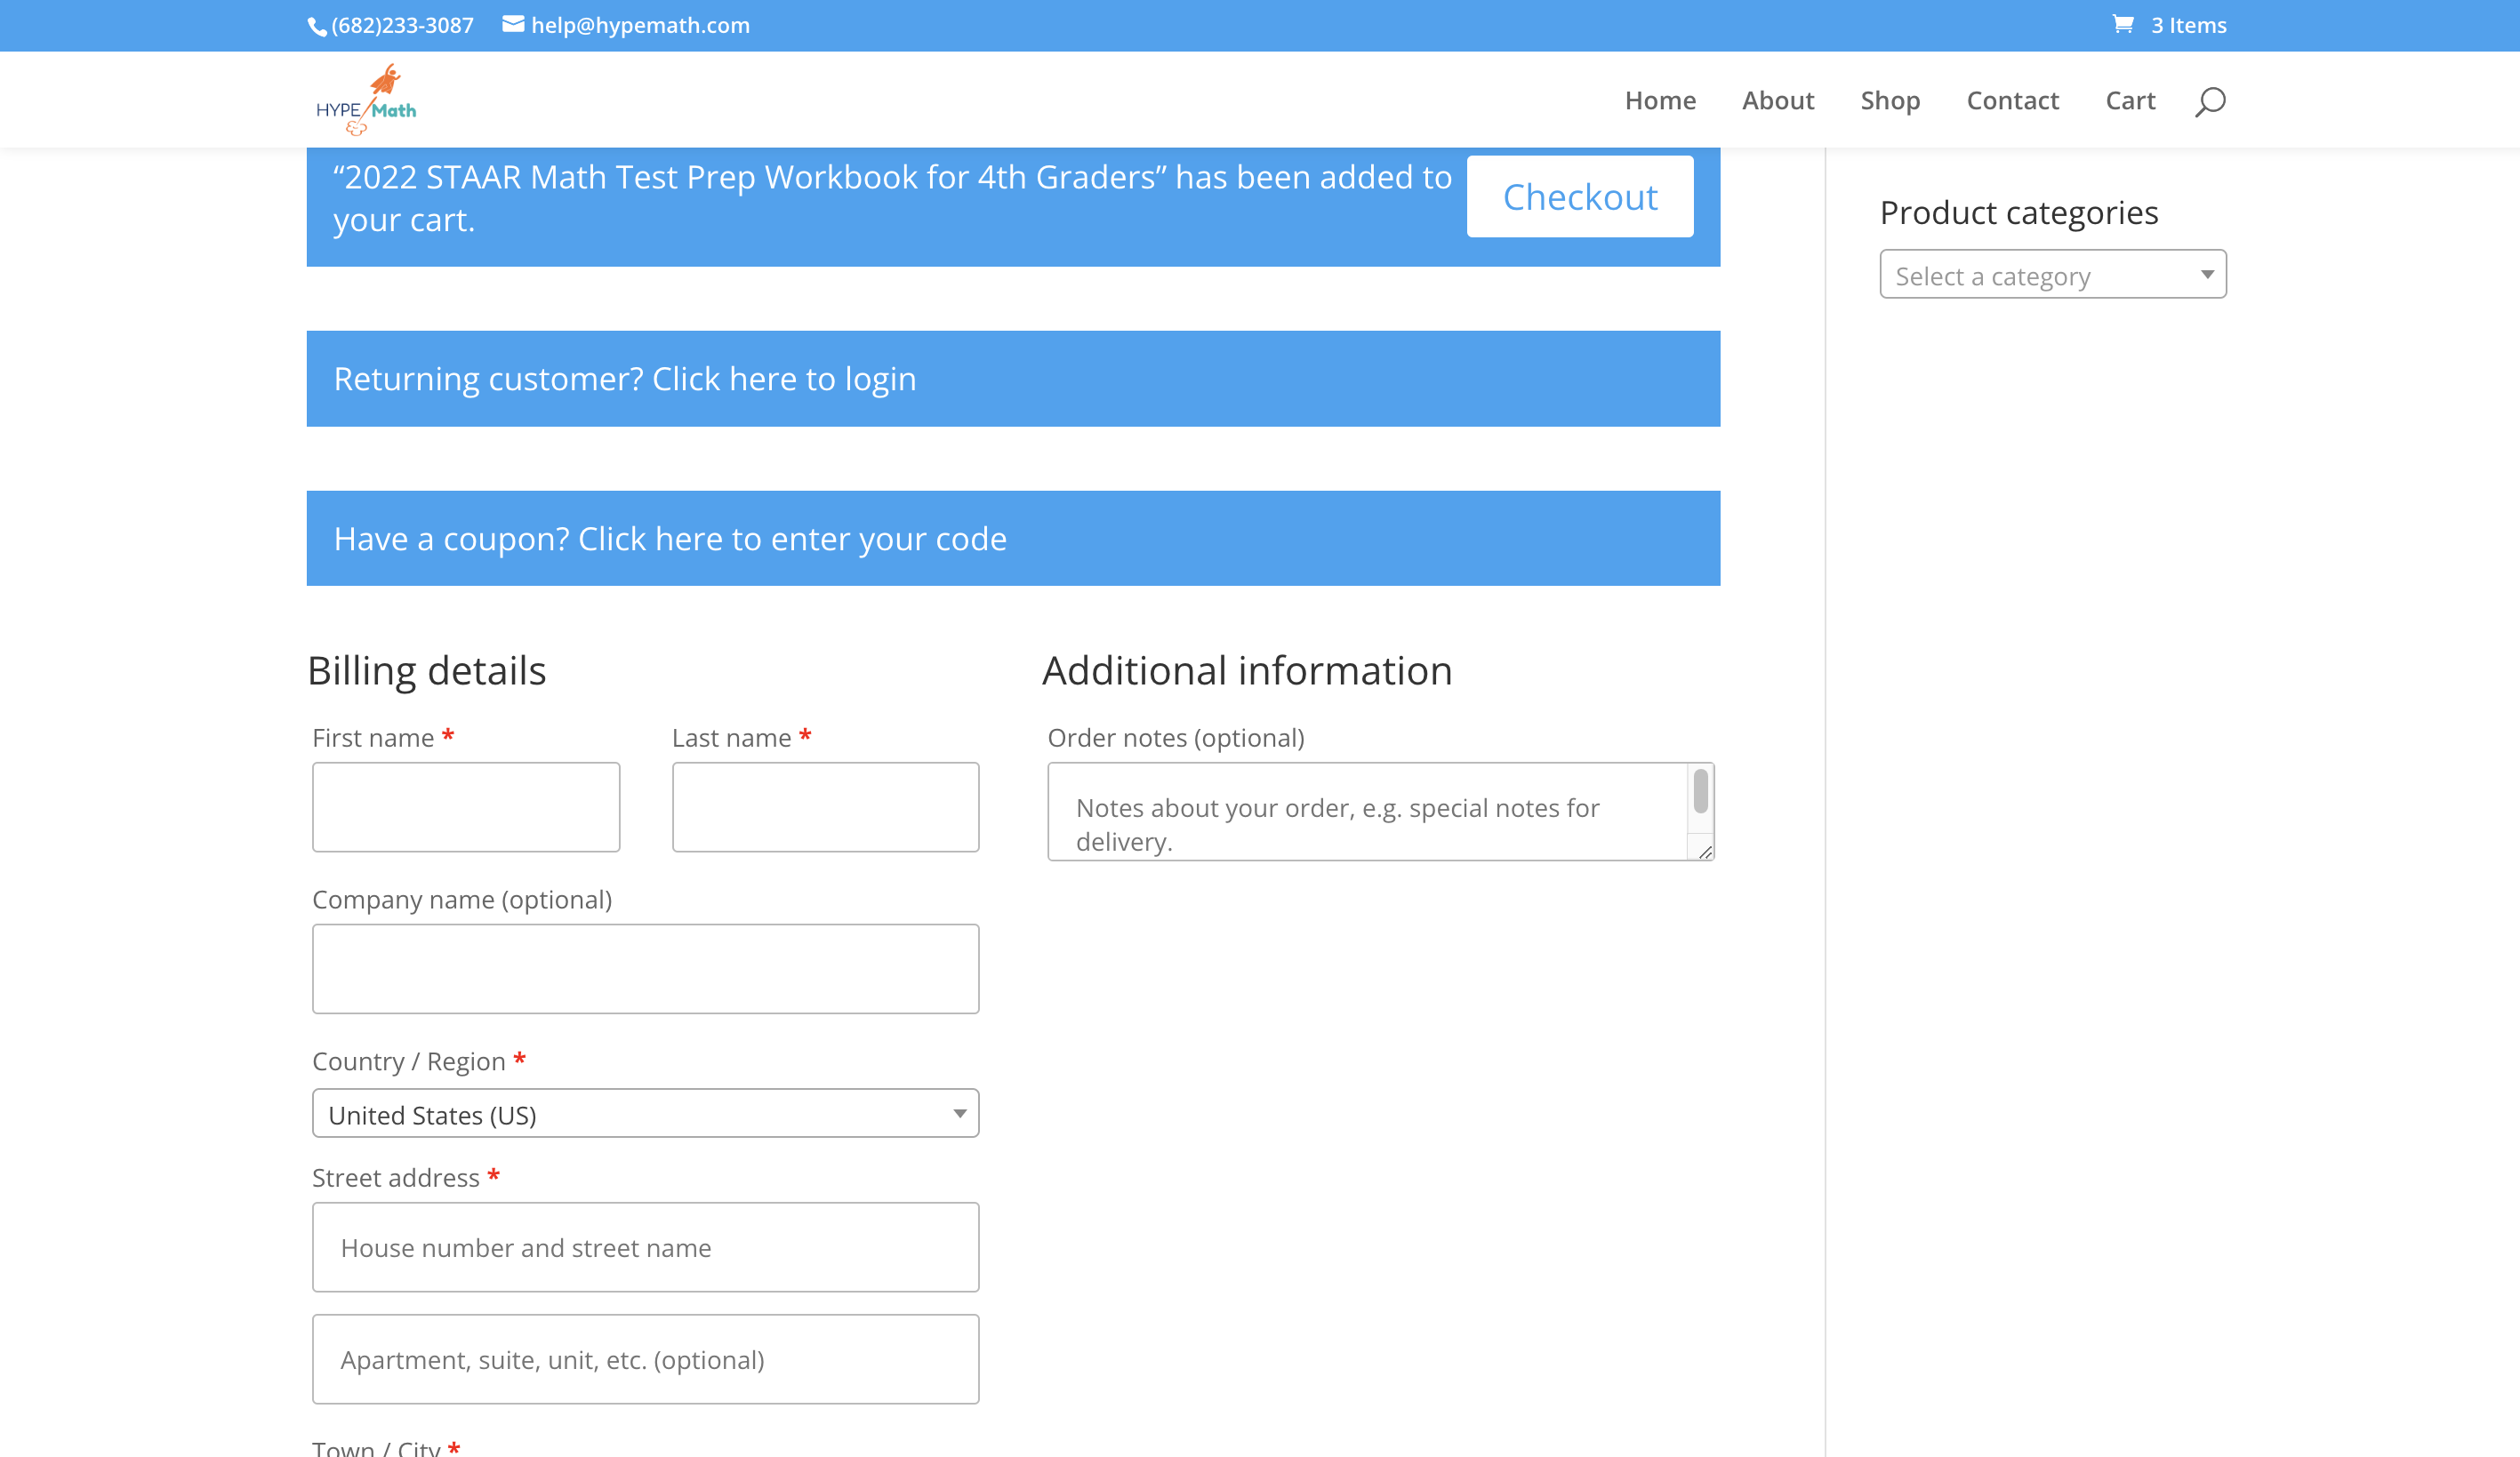Viewport: 2520px width, 1457px height.
Task: Open the Home menu item
Action: 1660,101
